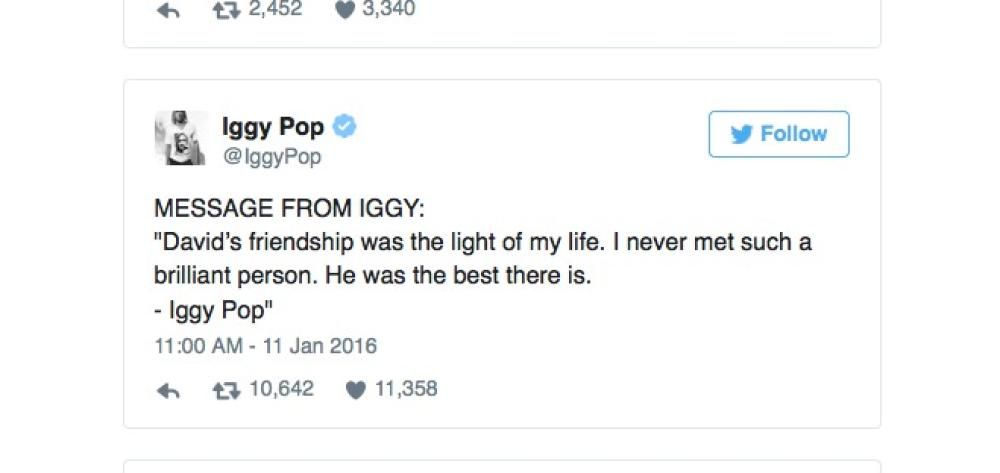
Task: Click Iggy Pop's profile avatar
Action: [180, 138]
